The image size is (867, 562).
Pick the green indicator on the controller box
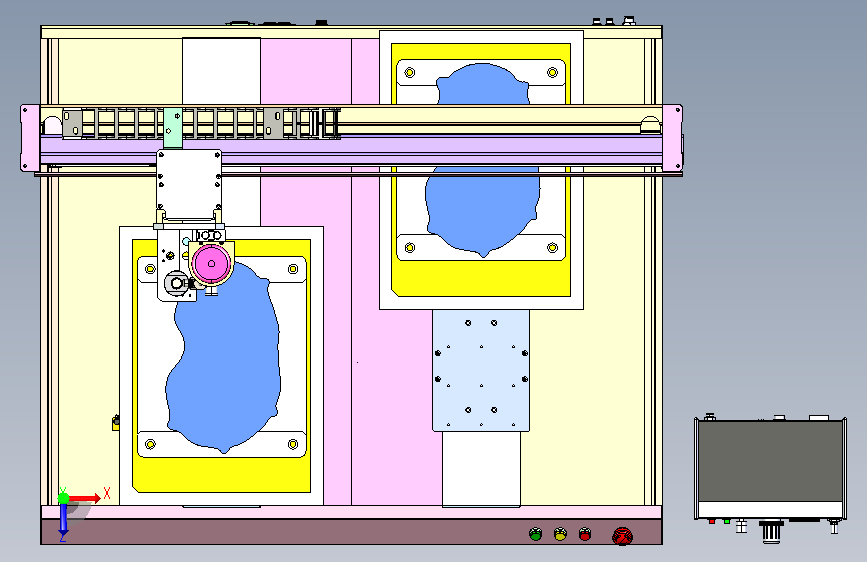(x=727, y=521)
